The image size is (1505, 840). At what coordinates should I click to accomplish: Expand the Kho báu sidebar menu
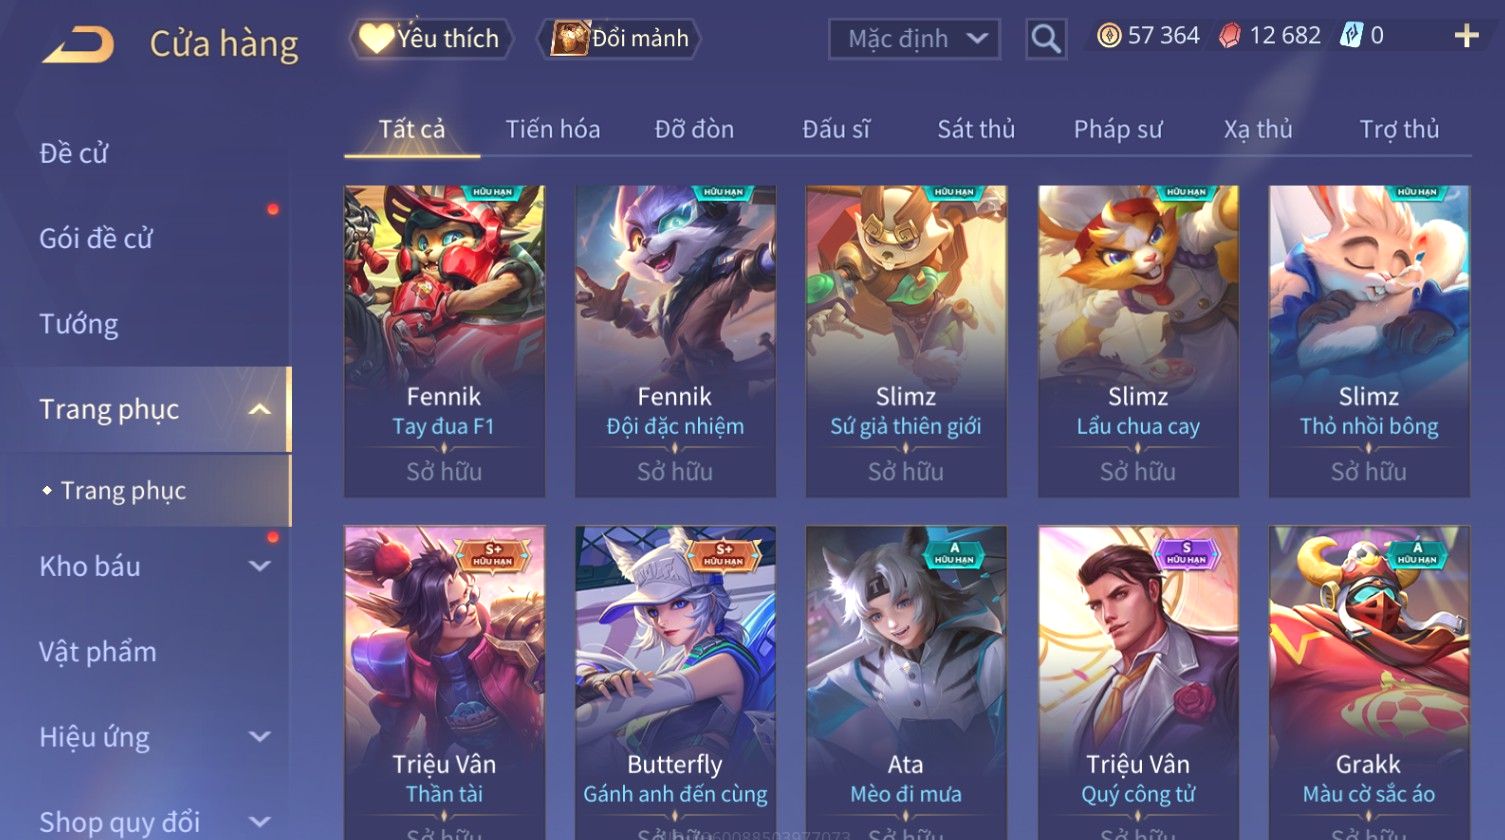tap(260, 566)
